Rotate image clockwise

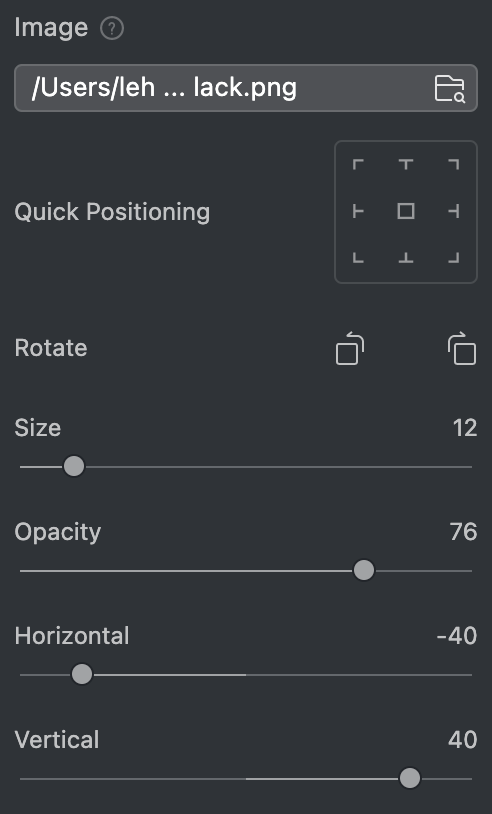tap(462, 348)
